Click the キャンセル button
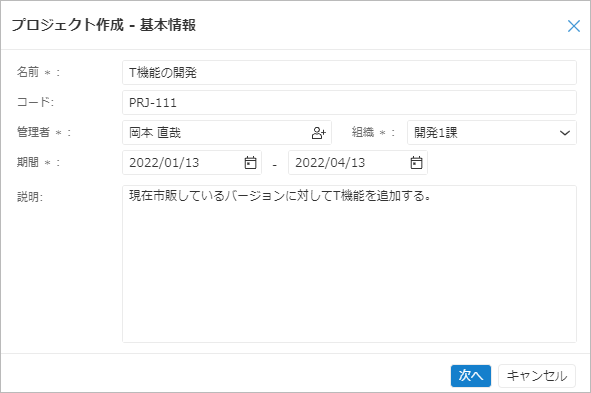The width and height of the screenshot is (591, 393). 537,376
